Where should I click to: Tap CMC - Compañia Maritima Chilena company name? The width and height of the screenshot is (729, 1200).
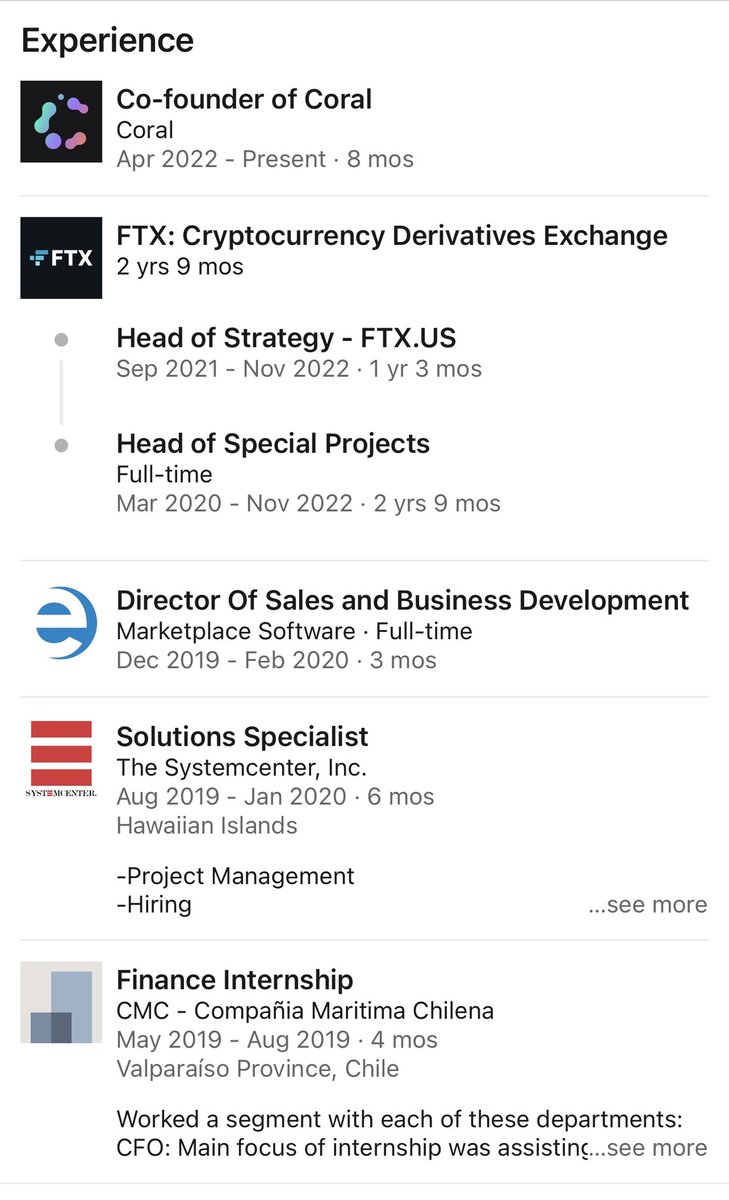pos(305,1011)
